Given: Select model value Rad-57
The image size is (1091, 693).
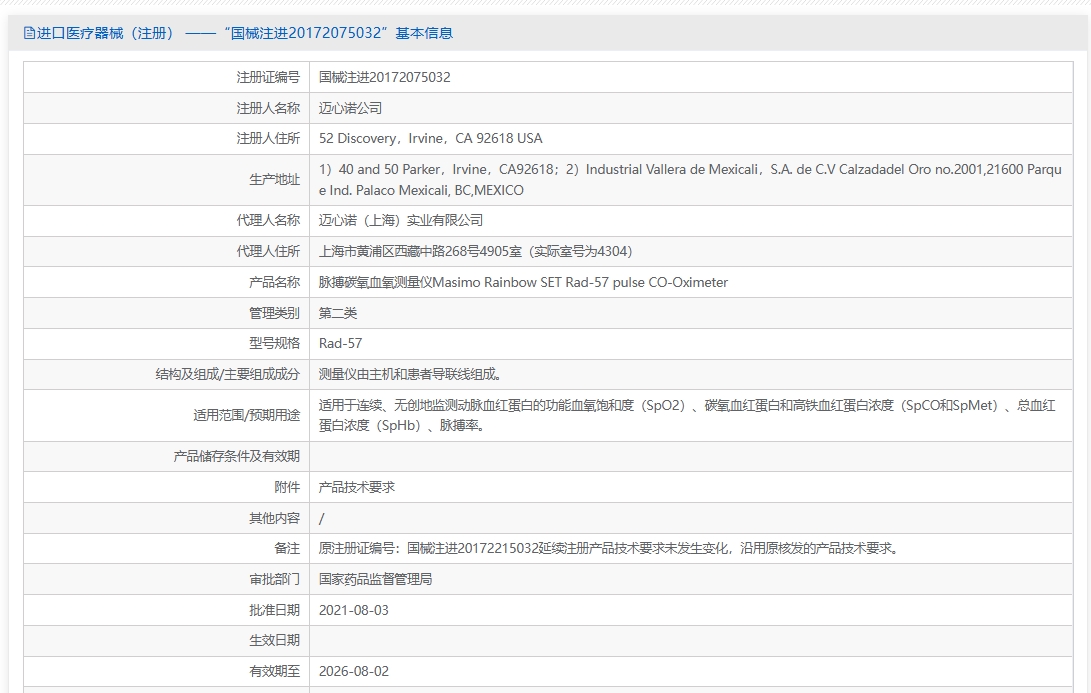Looking at the screenshot, I should [340, 343].
